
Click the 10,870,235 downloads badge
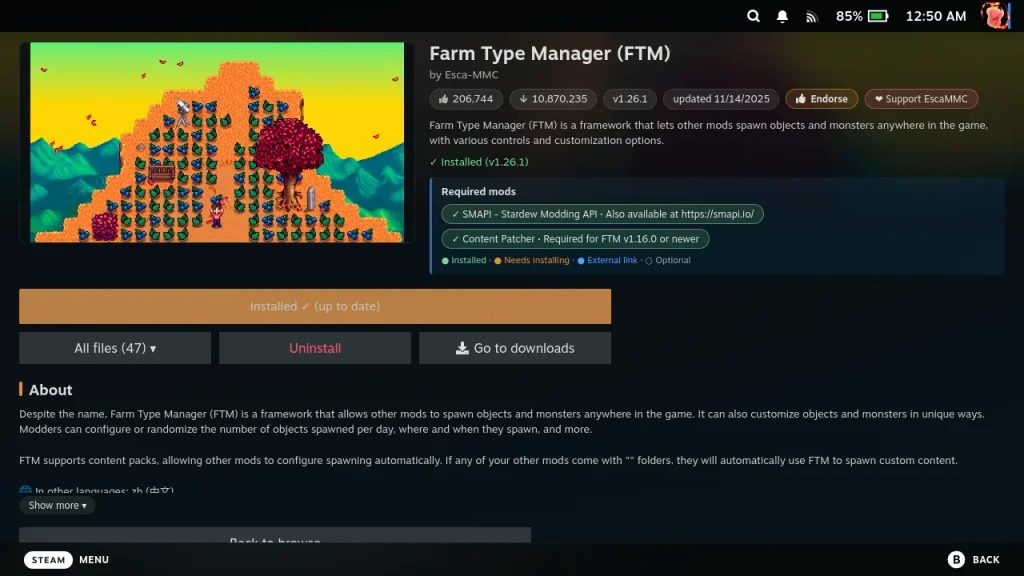pos(552,99)
